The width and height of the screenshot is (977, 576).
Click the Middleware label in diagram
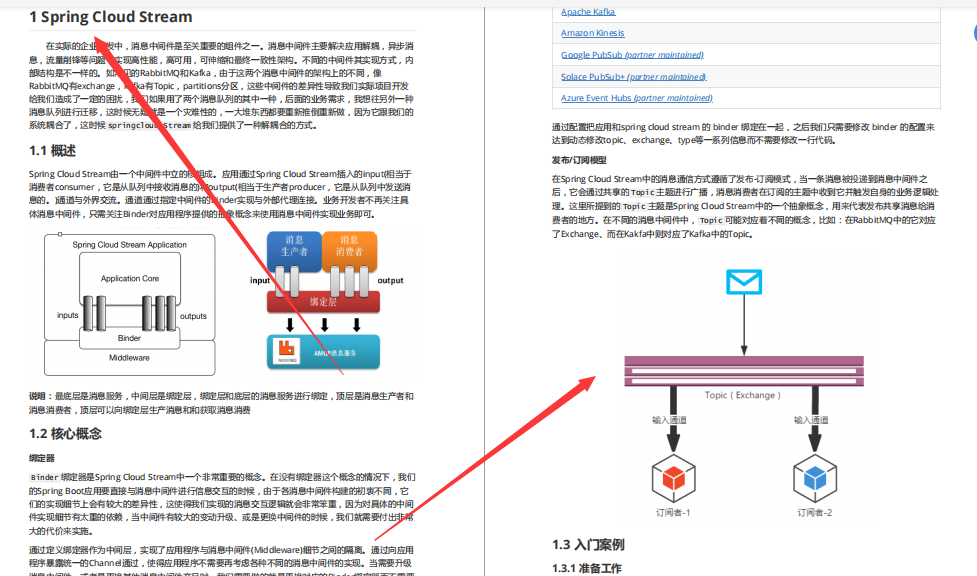[x=129, y=358]
